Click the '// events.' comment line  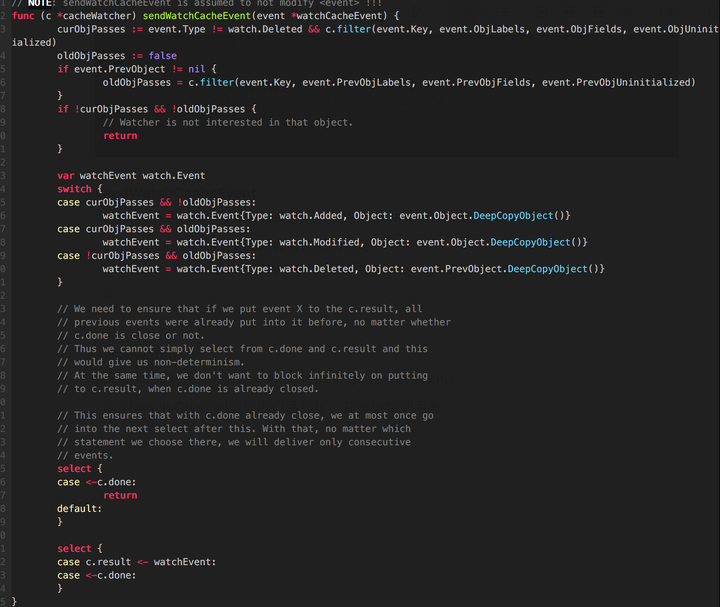(85, 455)
